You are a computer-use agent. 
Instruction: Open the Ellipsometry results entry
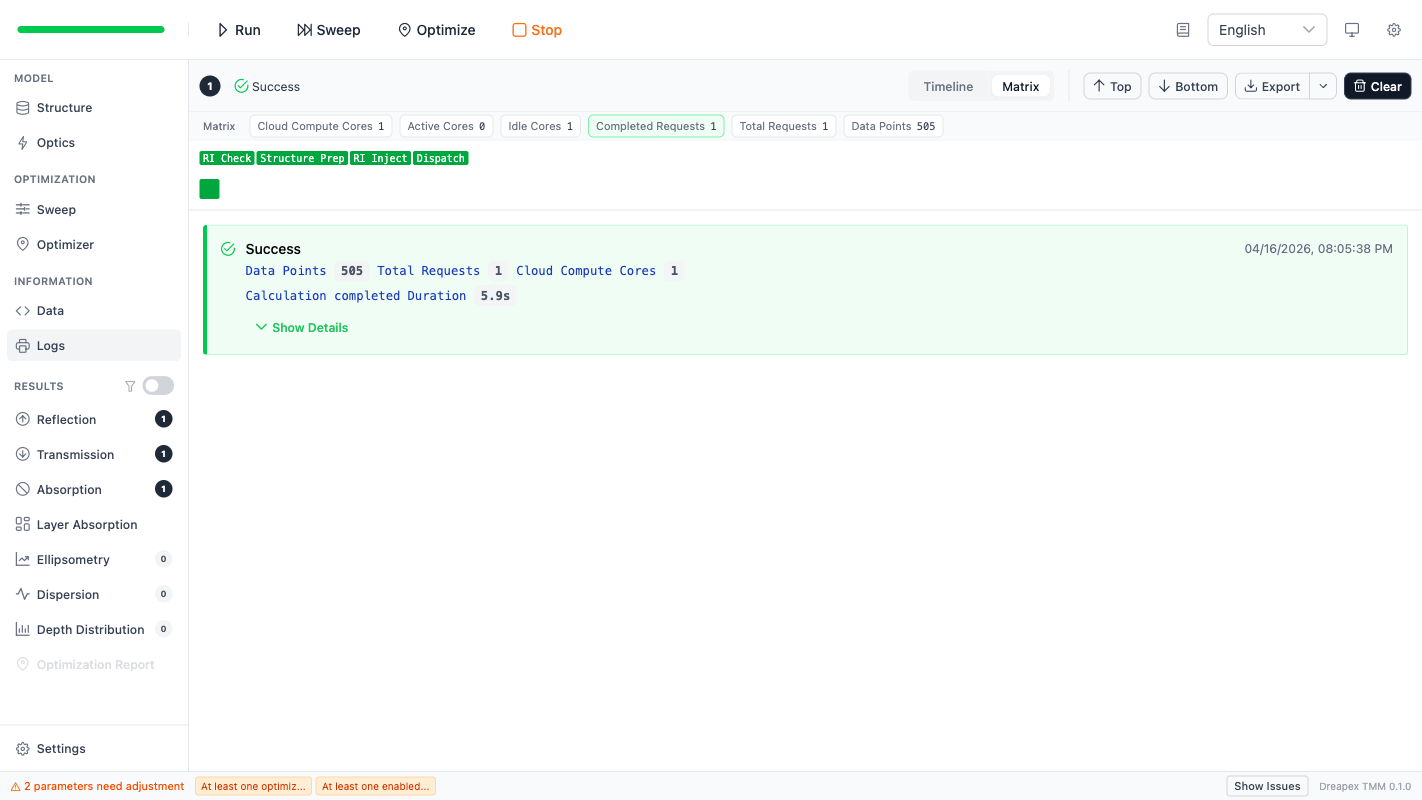73,560
